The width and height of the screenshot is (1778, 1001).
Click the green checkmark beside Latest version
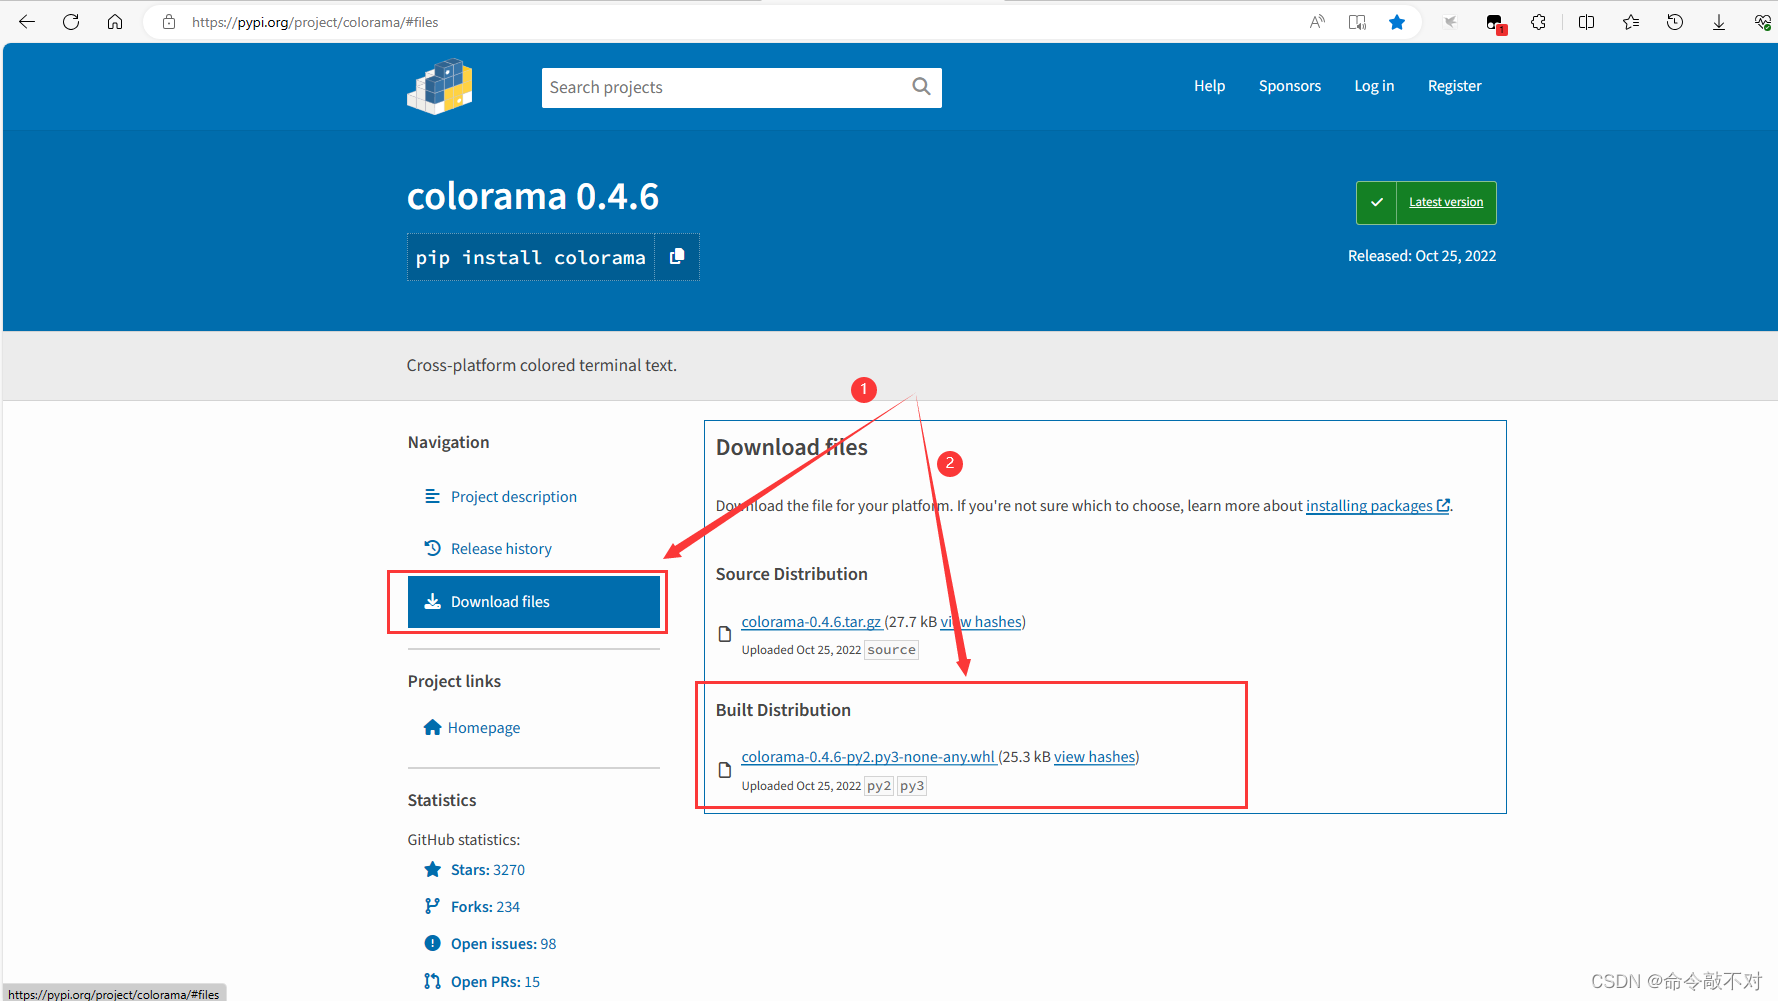point(1377,203)
